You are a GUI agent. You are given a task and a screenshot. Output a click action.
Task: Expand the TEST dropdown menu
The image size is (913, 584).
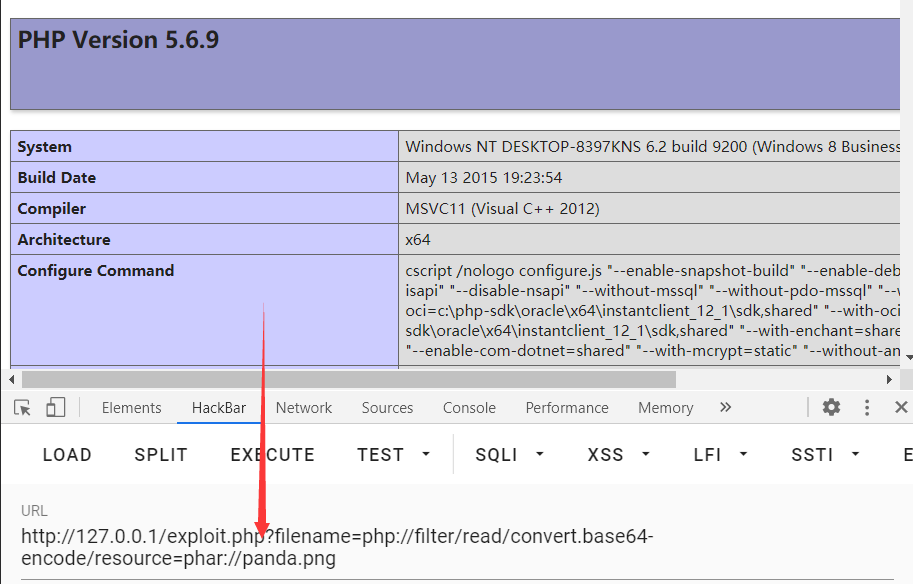point(394,455)
